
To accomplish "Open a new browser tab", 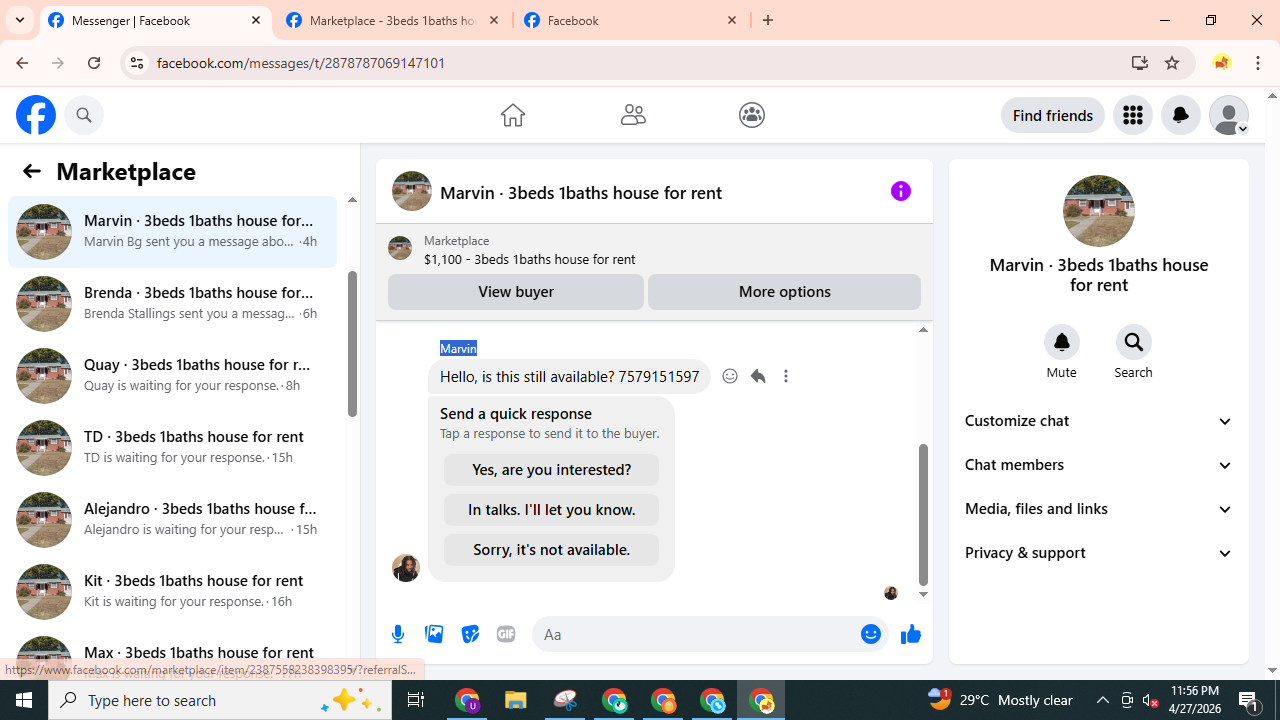I will coord(768,20).
